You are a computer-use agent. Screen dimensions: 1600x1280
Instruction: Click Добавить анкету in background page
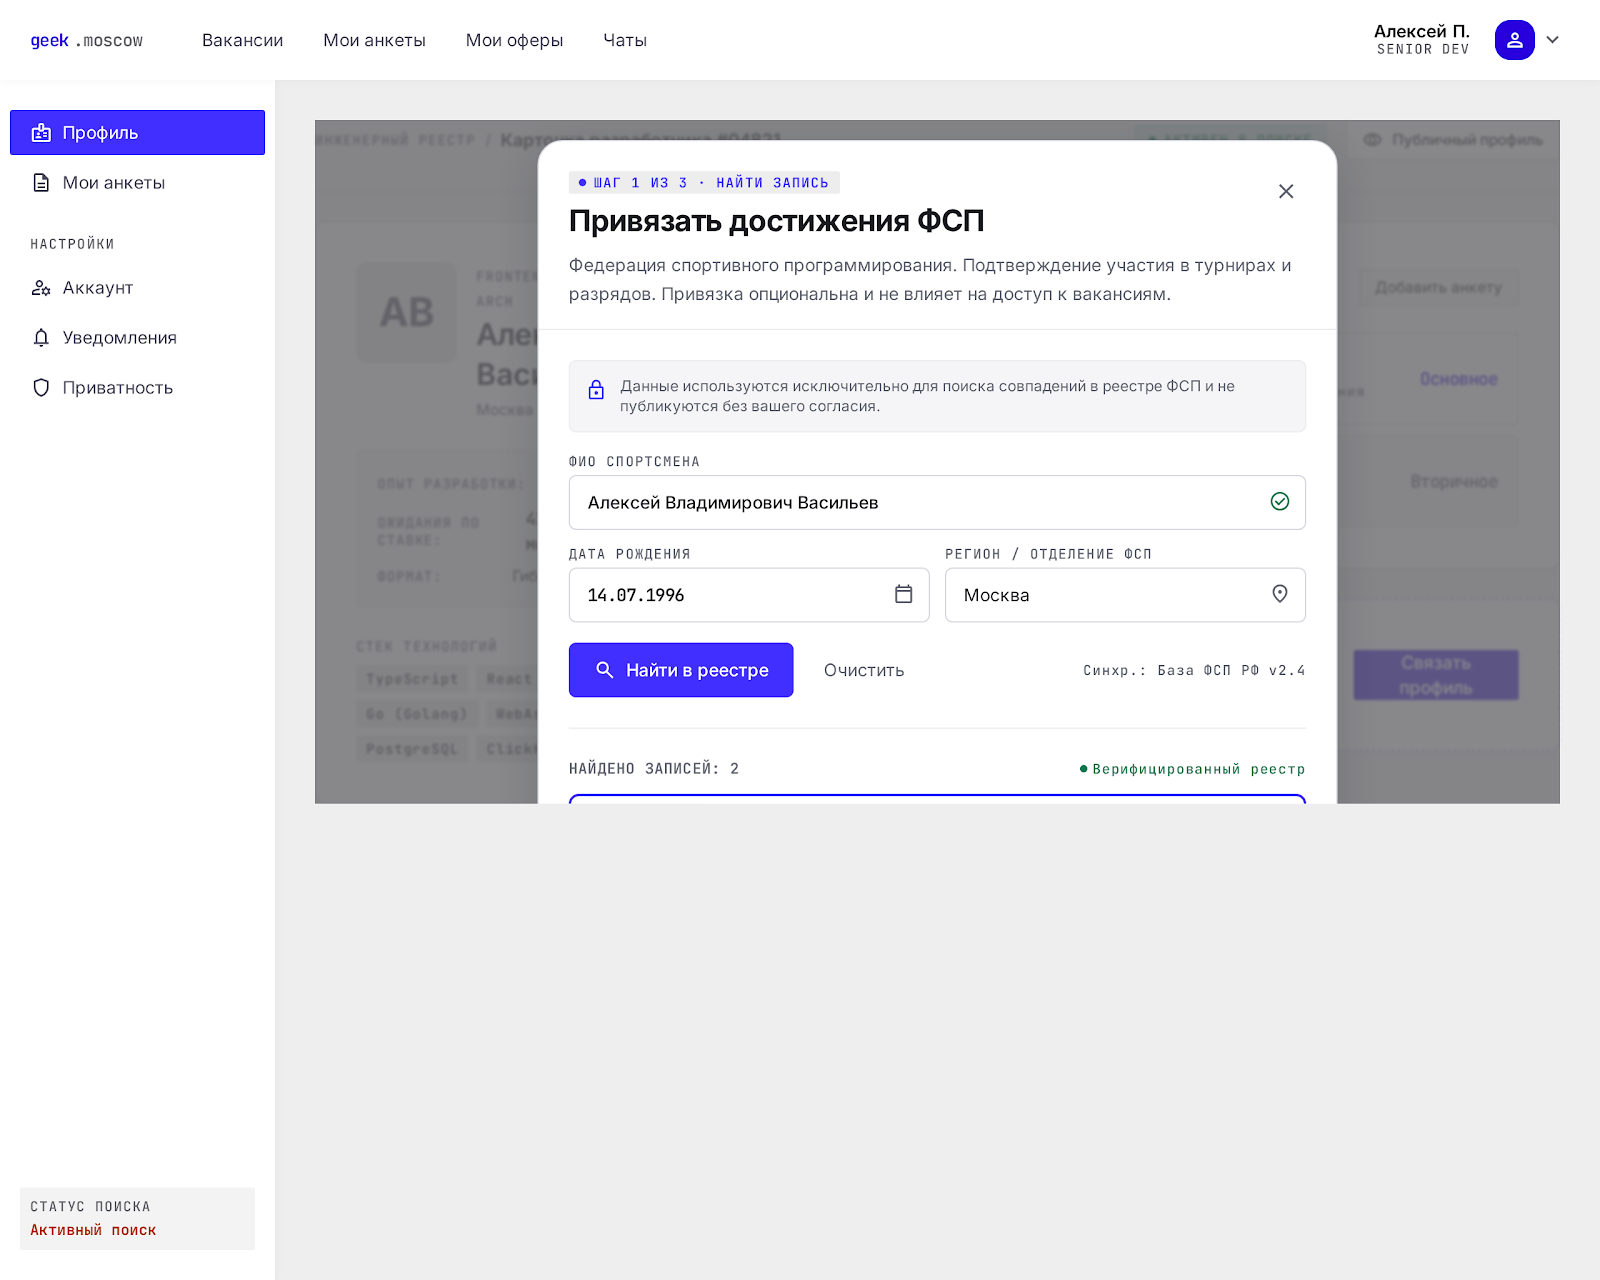(x=1438, y=288)
